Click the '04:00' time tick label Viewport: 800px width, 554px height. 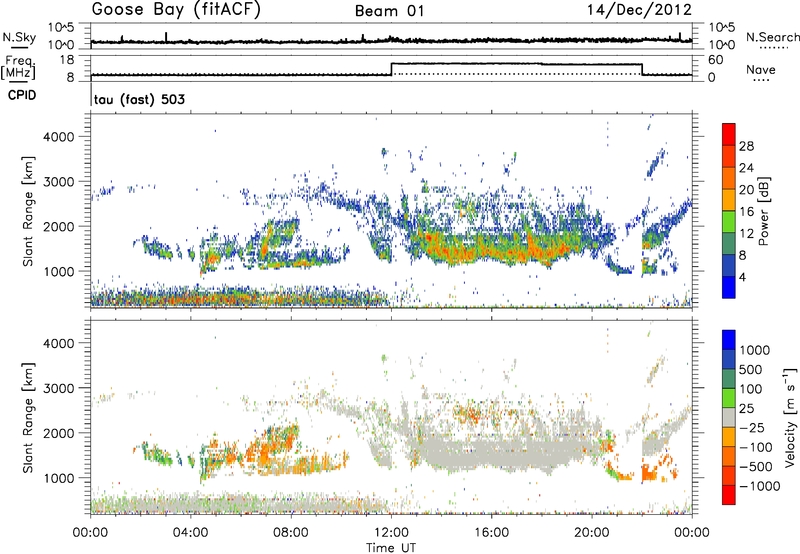[191, 533]
